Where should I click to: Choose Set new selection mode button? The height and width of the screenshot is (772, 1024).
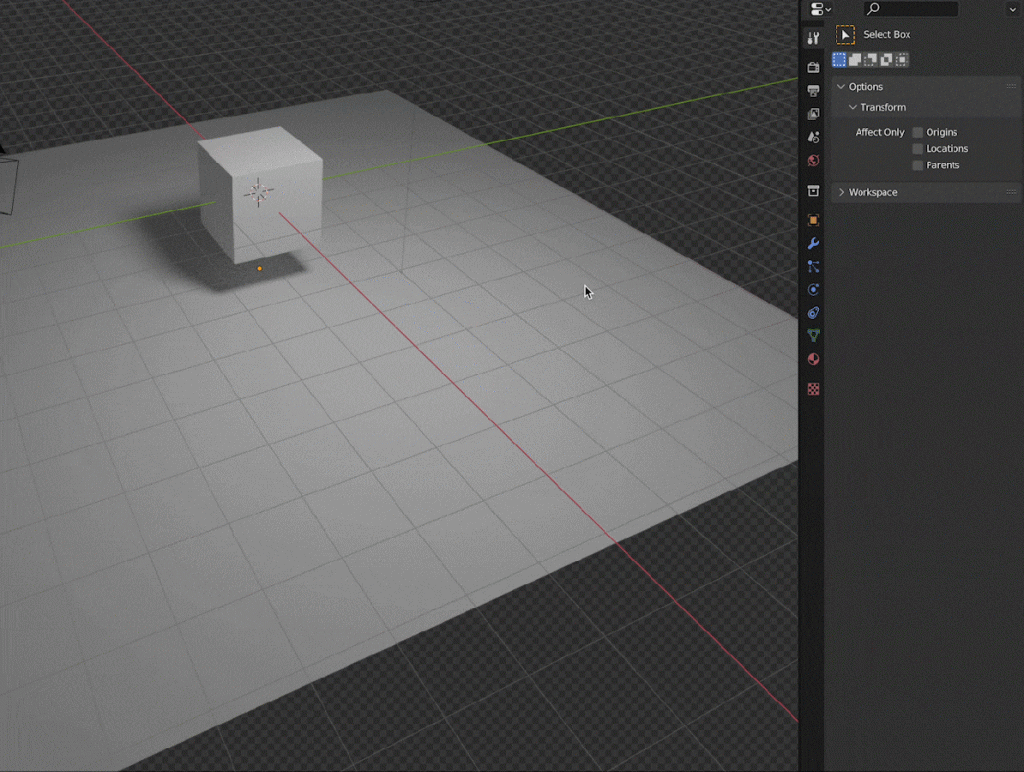(839, 60)
